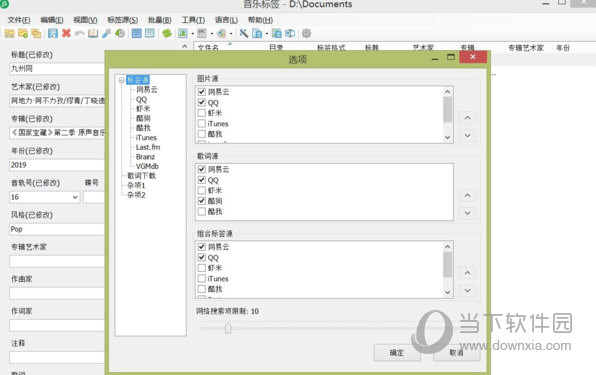The height and width of the screenshot is (375, 596).
Task: Select 网易云 in the options tree
Action: pos(147,90)
